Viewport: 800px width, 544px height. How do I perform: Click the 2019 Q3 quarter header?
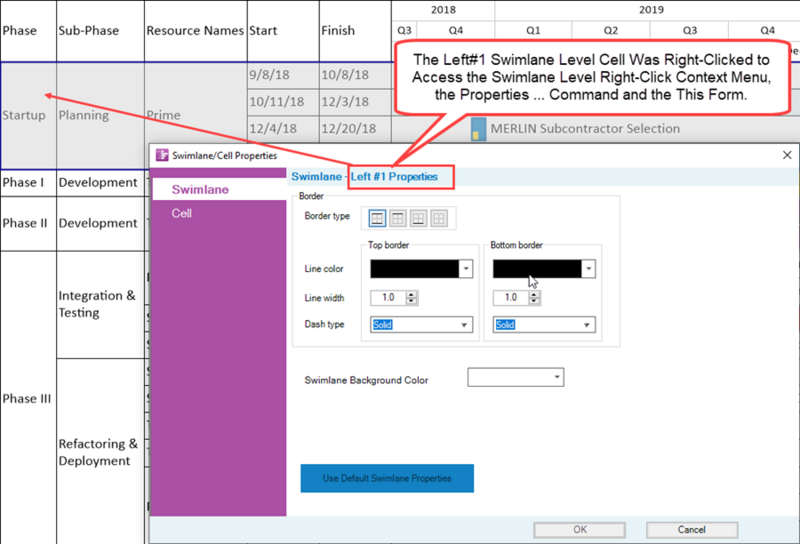(x=689, y=31)
